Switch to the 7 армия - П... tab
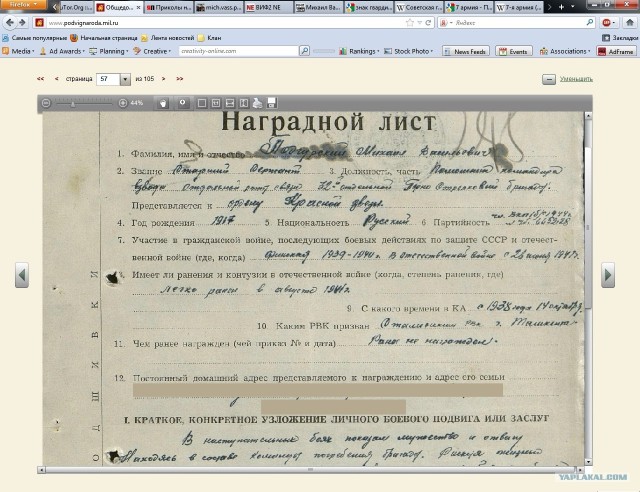Screen dimensions: 640x492 coord(469,7)
